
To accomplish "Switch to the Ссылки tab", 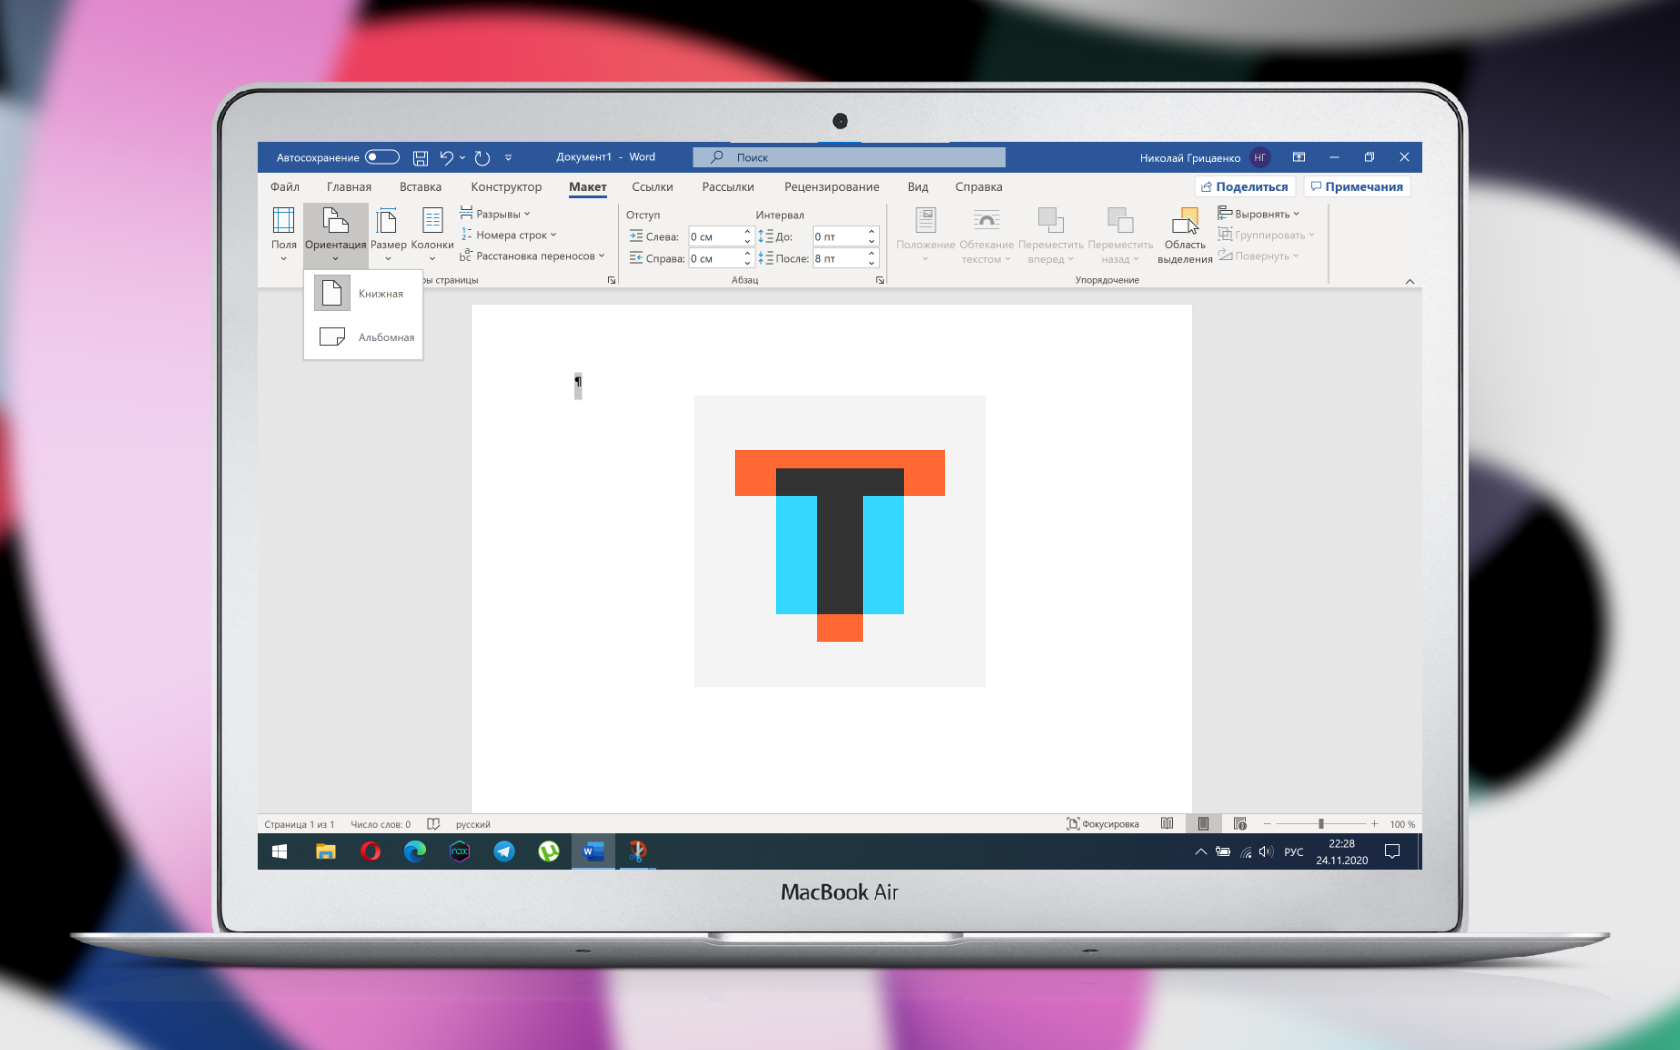I will (652, 187).
